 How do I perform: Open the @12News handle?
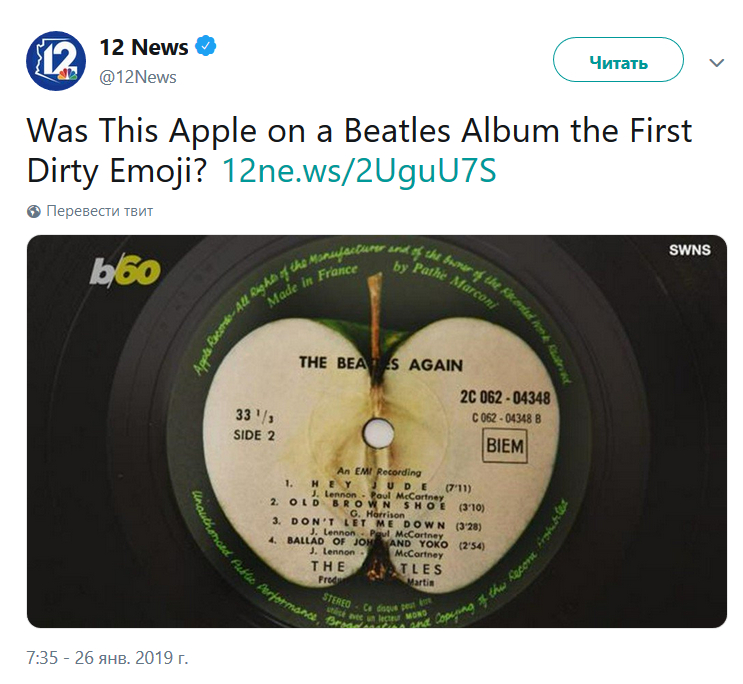[x=137, y=77]
